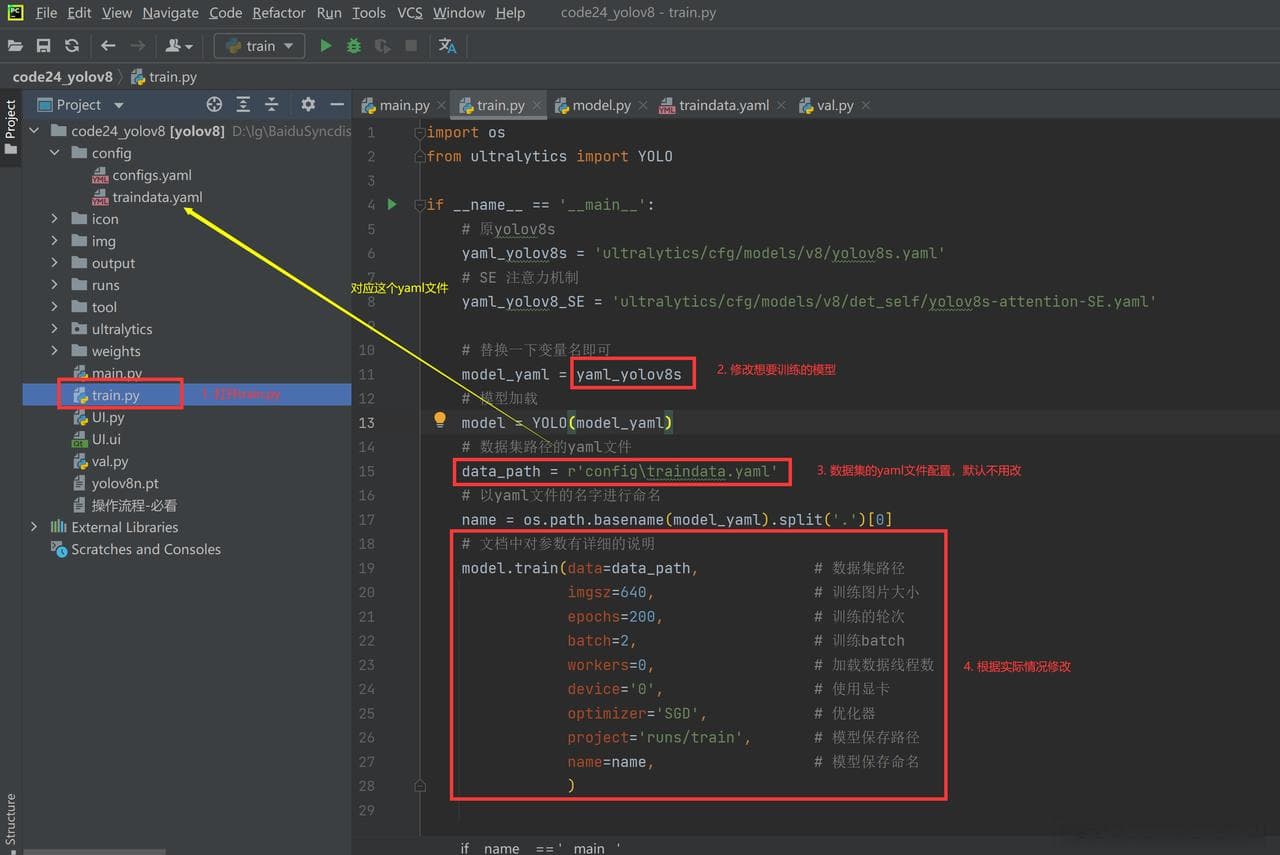Viewport: 1280px width, 855px height.
Task: Select Scratches and Consoles
Action: click(146, 549)
